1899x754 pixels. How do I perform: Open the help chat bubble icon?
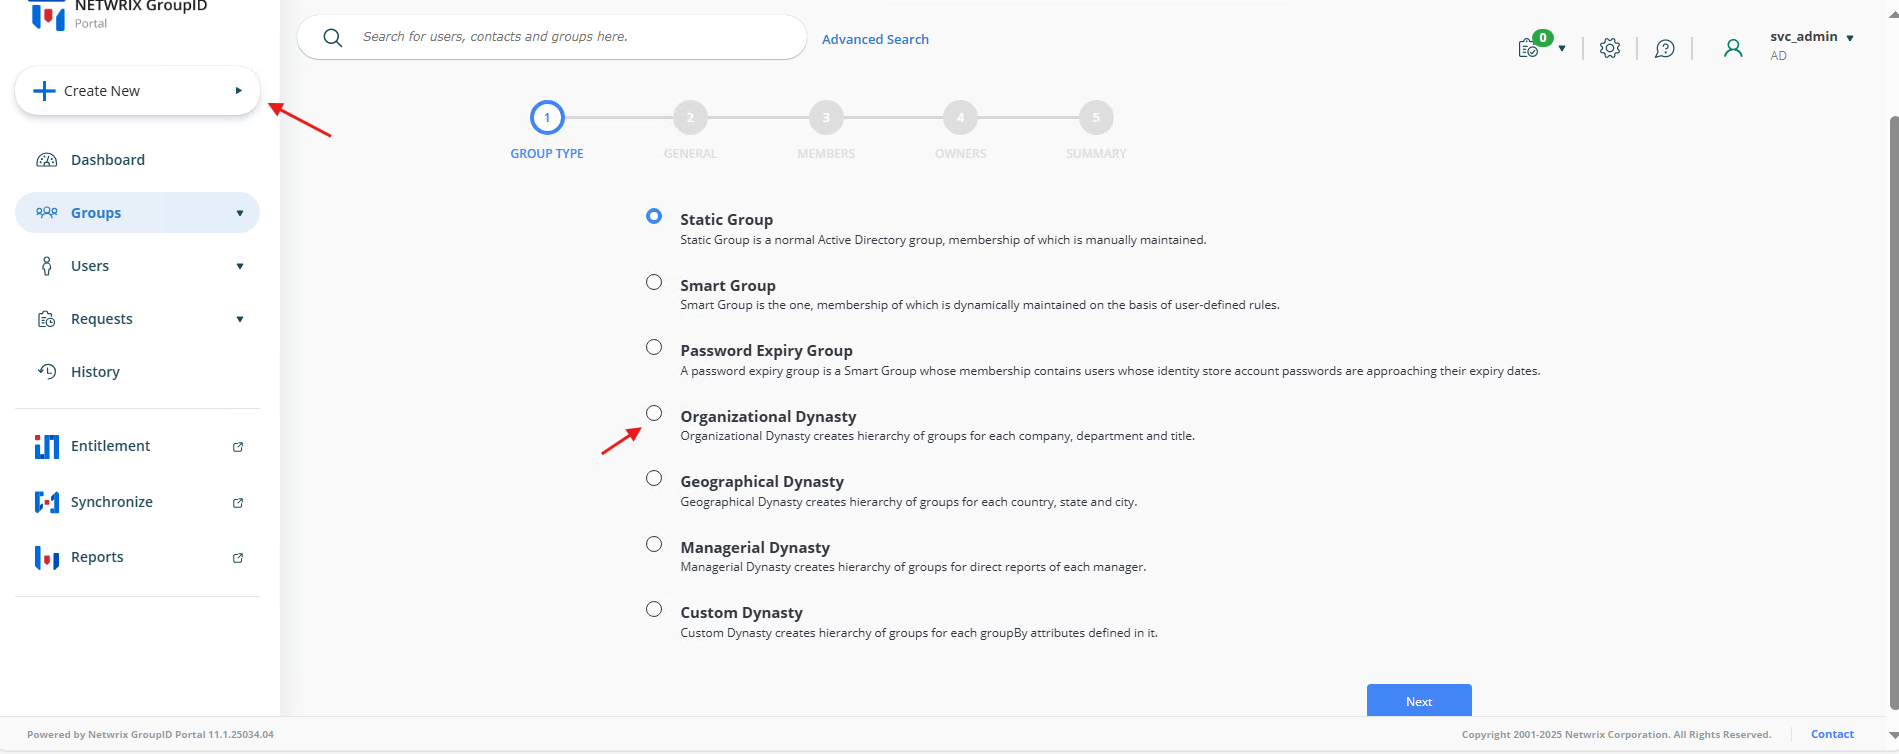point(1664,48)
